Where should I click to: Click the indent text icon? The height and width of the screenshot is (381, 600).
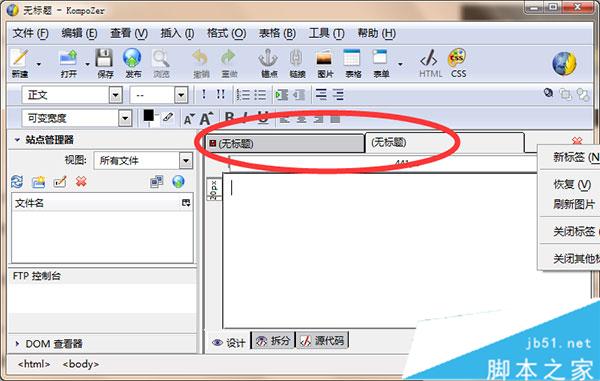pyautogui.click(x=282, y=94)
